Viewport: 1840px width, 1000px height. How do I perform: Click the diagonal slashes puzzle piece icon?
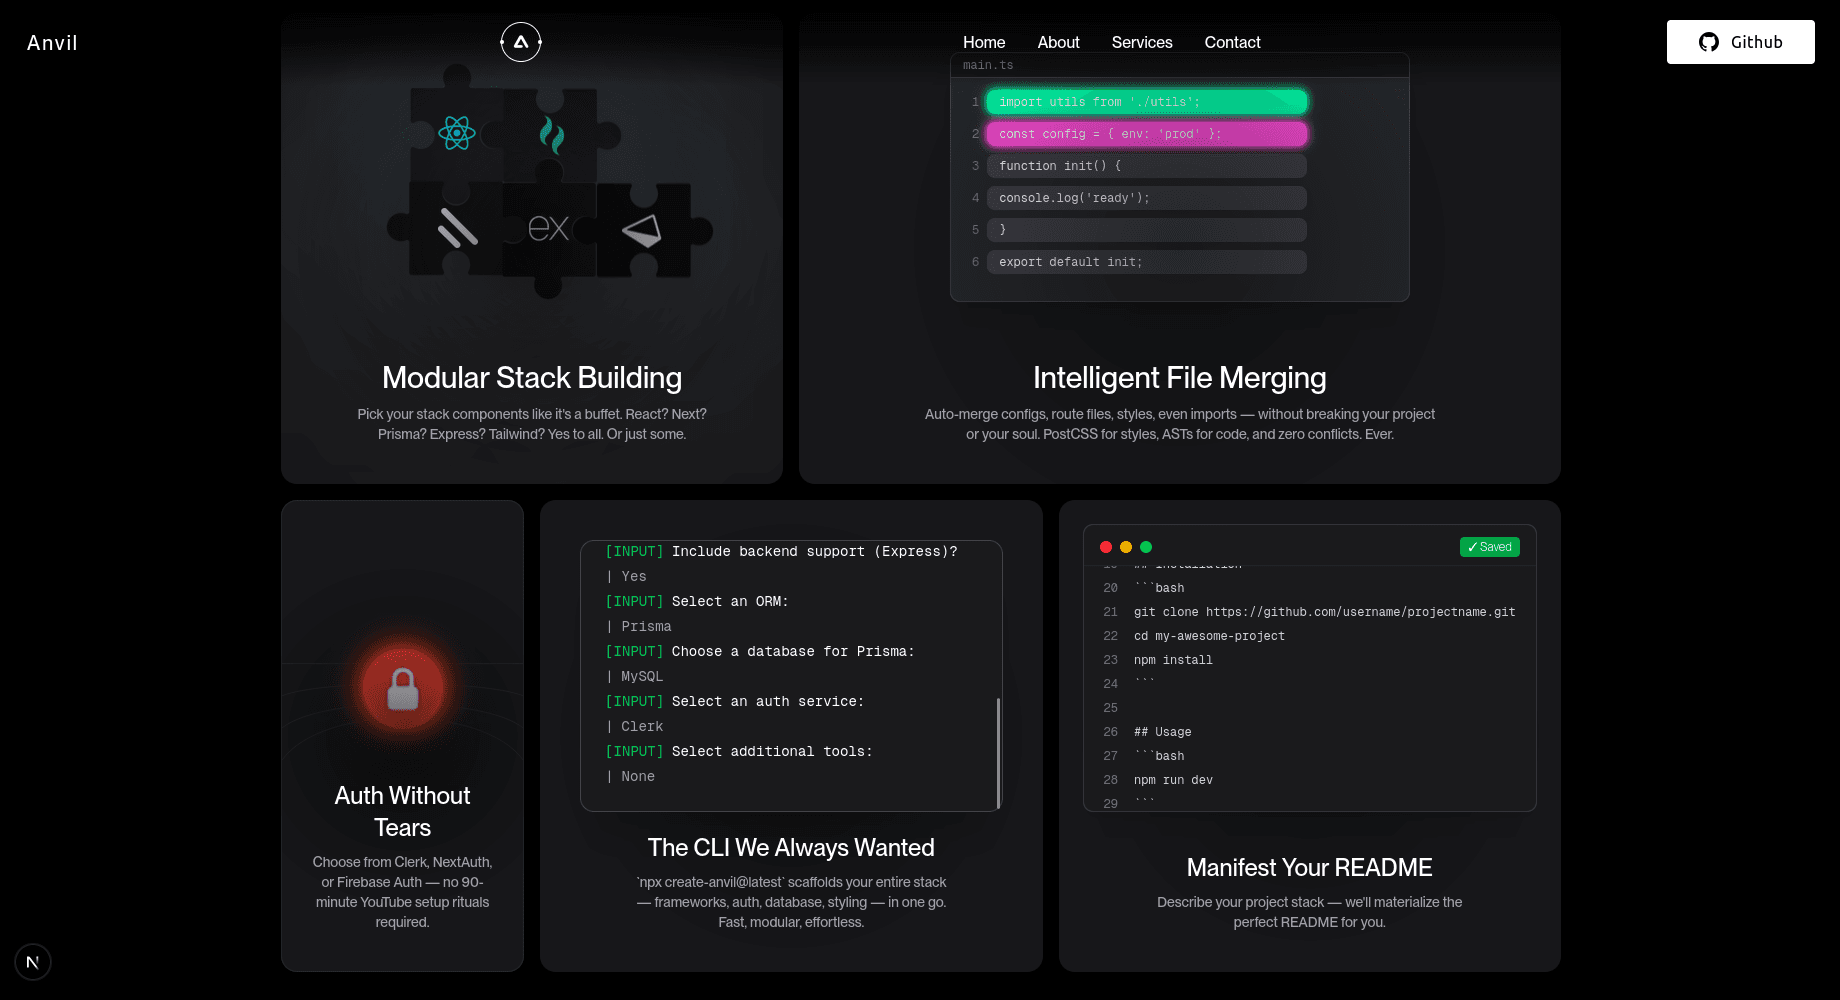[457, 228]
